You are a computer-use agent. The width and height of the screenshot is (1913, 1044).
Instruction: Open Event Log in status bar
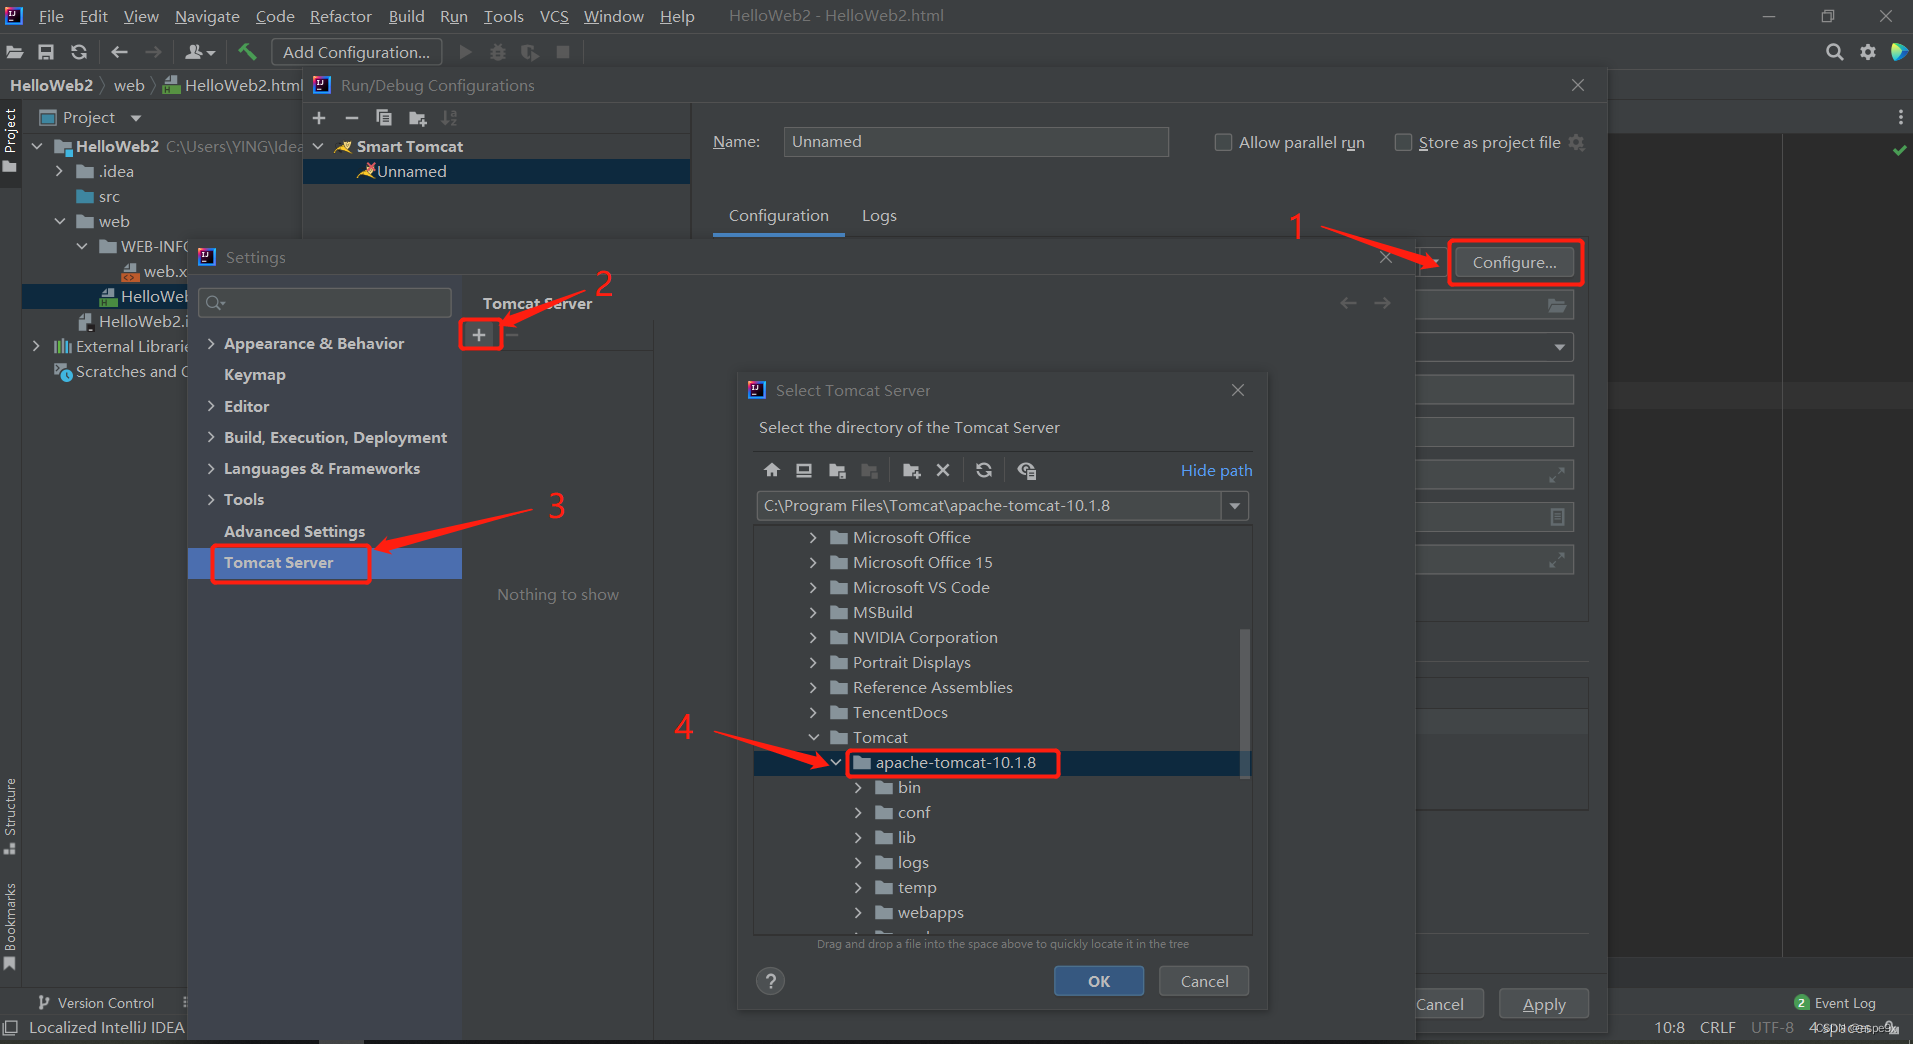click(1835, 1003)
